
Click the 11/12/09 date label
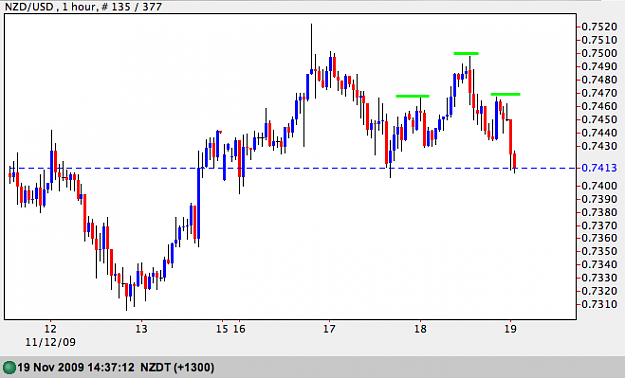point(50,342)
